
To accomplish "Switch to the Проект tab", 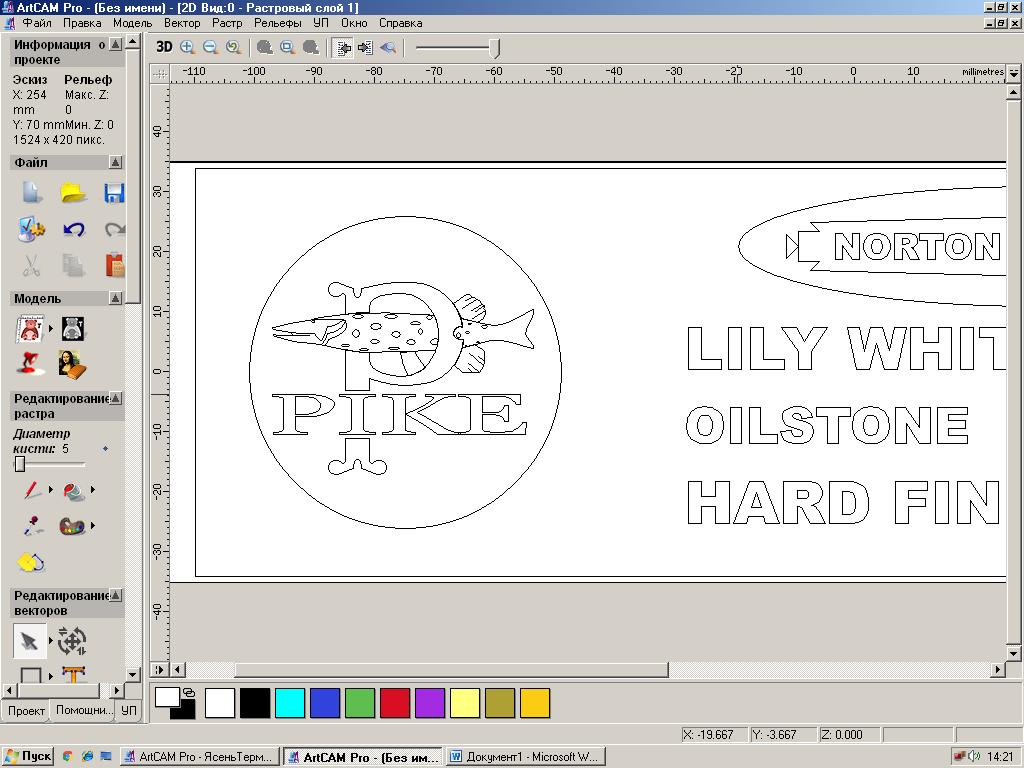I will 26,710.
